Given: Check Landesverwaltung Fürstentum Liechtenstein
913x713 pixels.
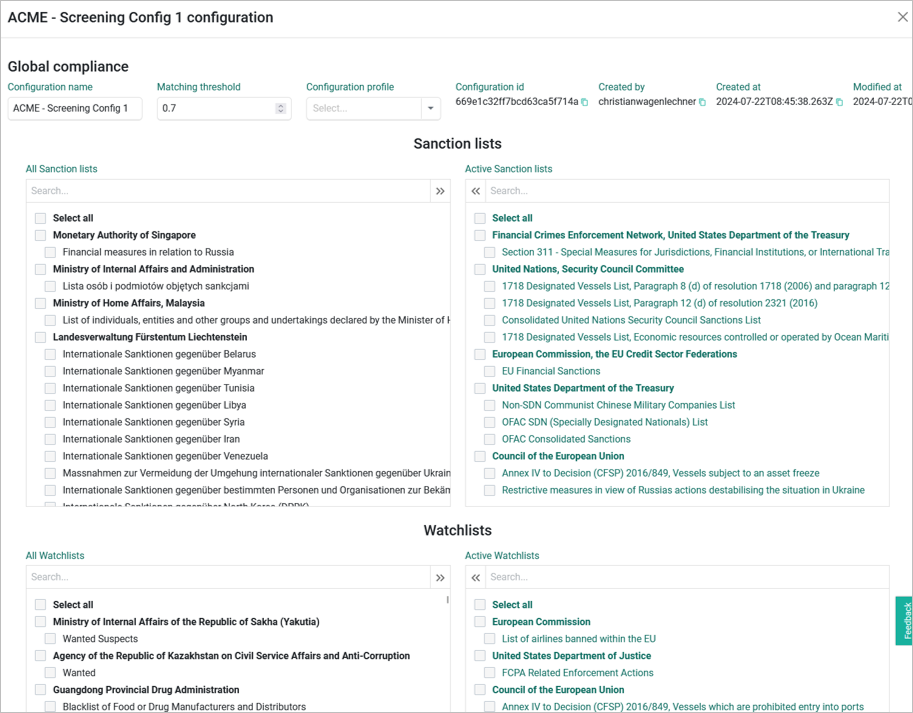Looking at the screenshot, I should point(40,337).
